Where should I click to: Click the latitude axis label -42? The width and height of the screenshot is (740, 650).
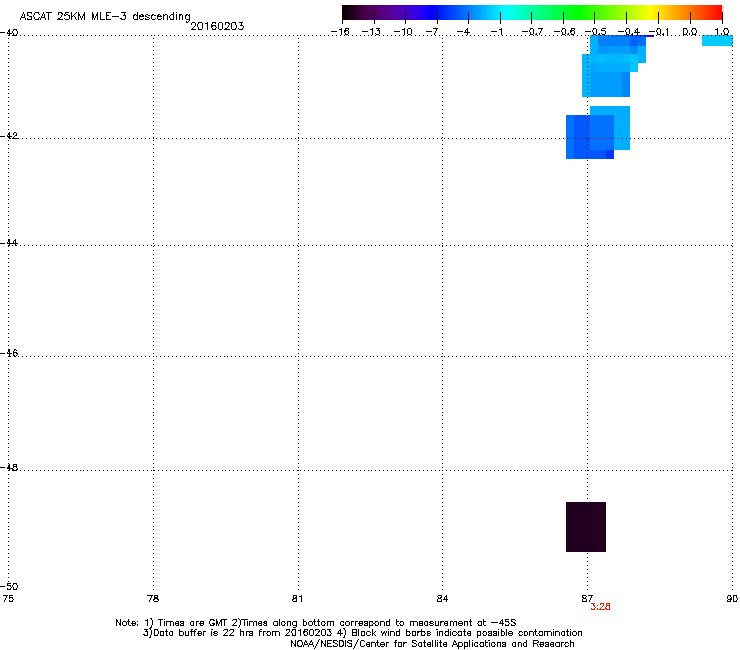pos(9,135)
